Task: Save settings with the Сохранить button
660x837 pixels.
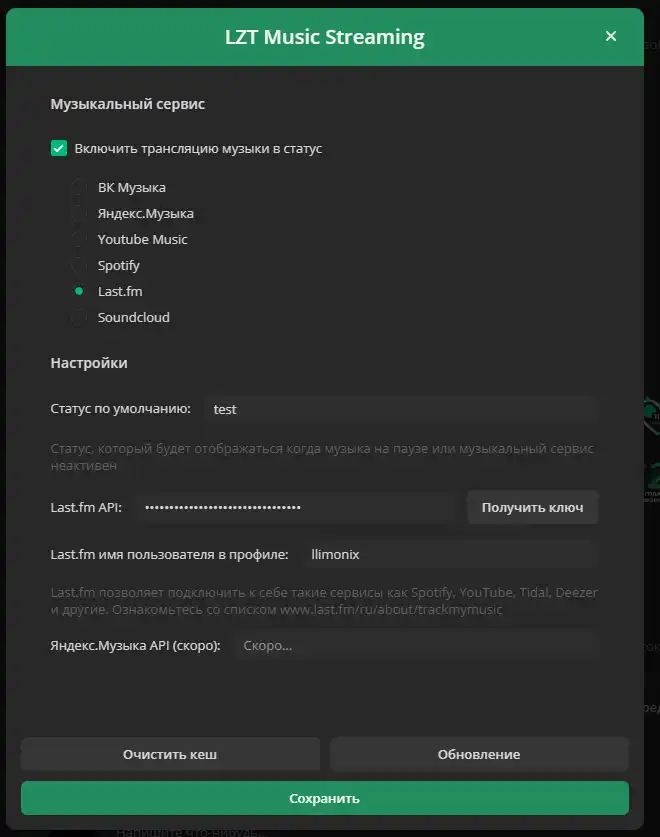Action: [x=324, y=799]
